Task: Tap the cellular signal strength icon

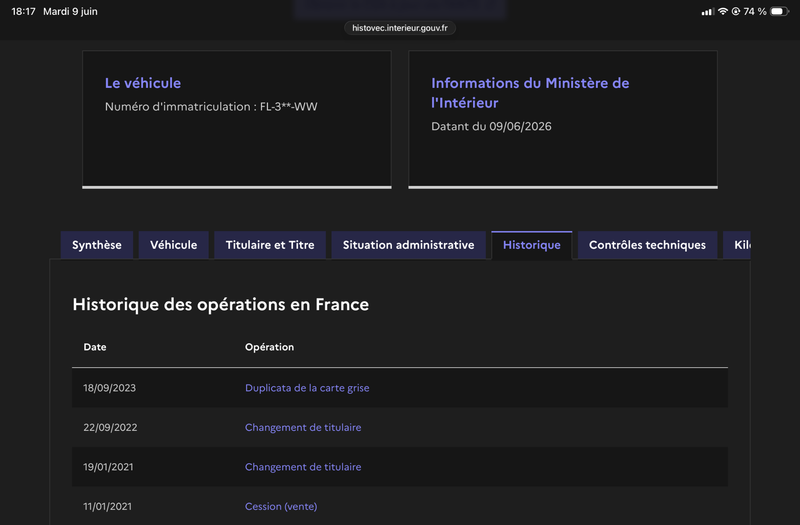Action: click(x=708, y=12)
